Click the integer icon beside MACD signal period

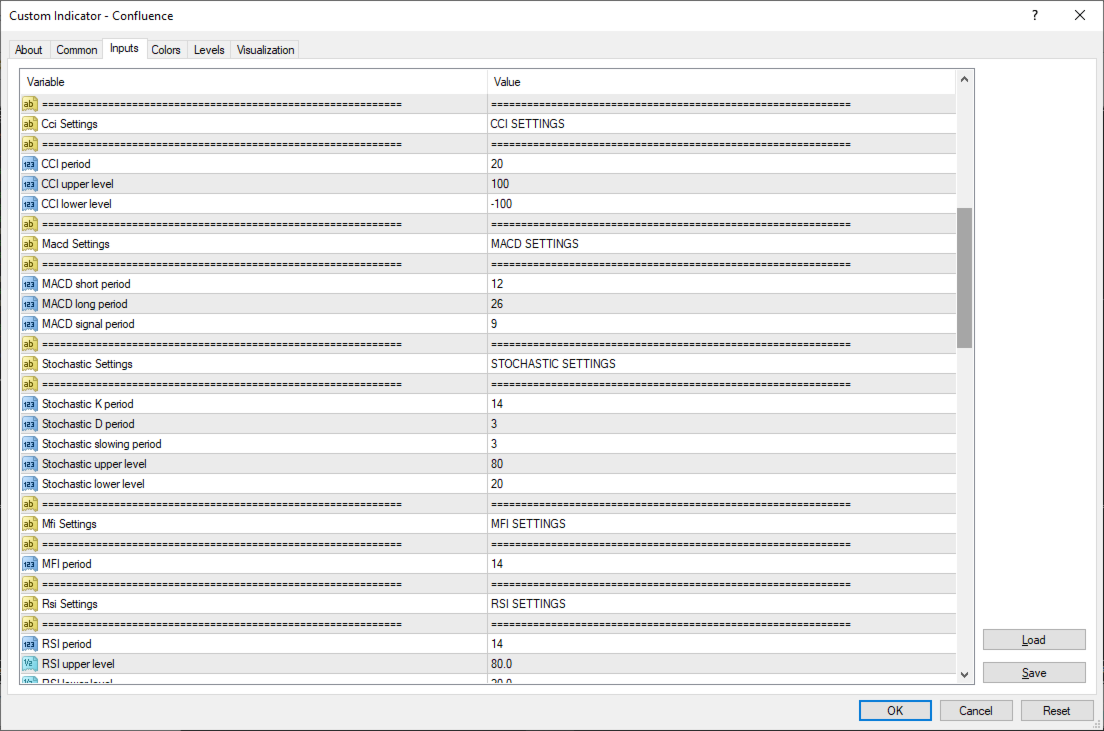tap(29, 324)
